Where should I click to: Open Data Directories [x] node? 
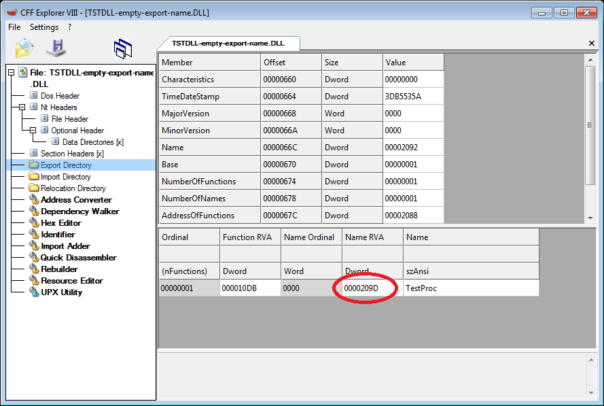[93, 142]
